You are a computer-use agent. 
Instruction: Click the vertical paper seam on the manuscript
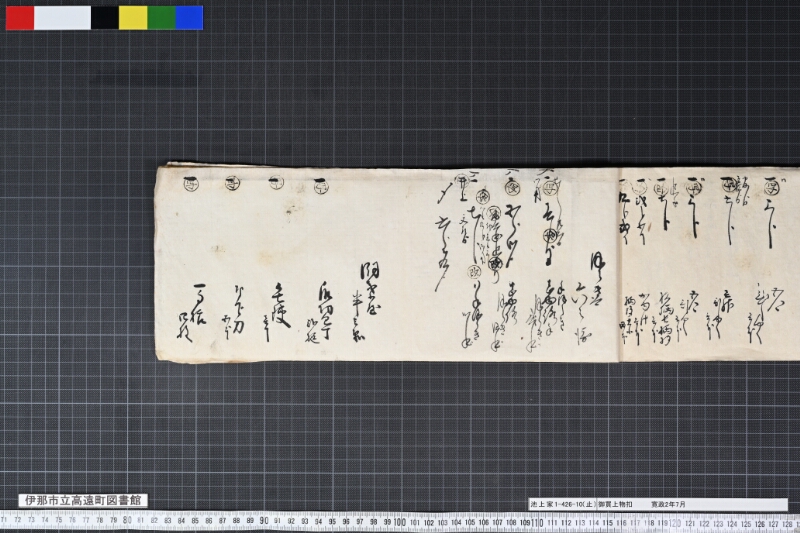tap(619, 265)
